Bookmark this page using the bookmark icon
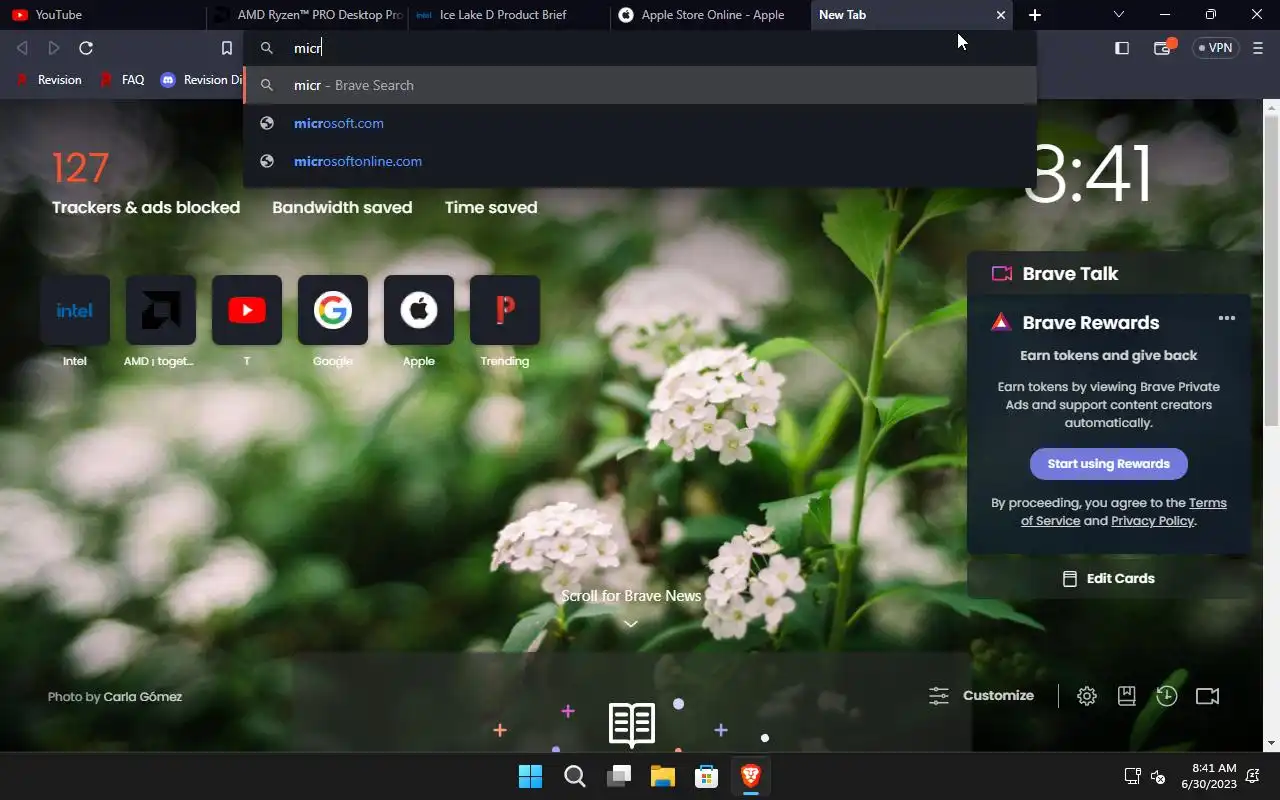This screenshot has height=800, width=1280. [x=227, y=48]
